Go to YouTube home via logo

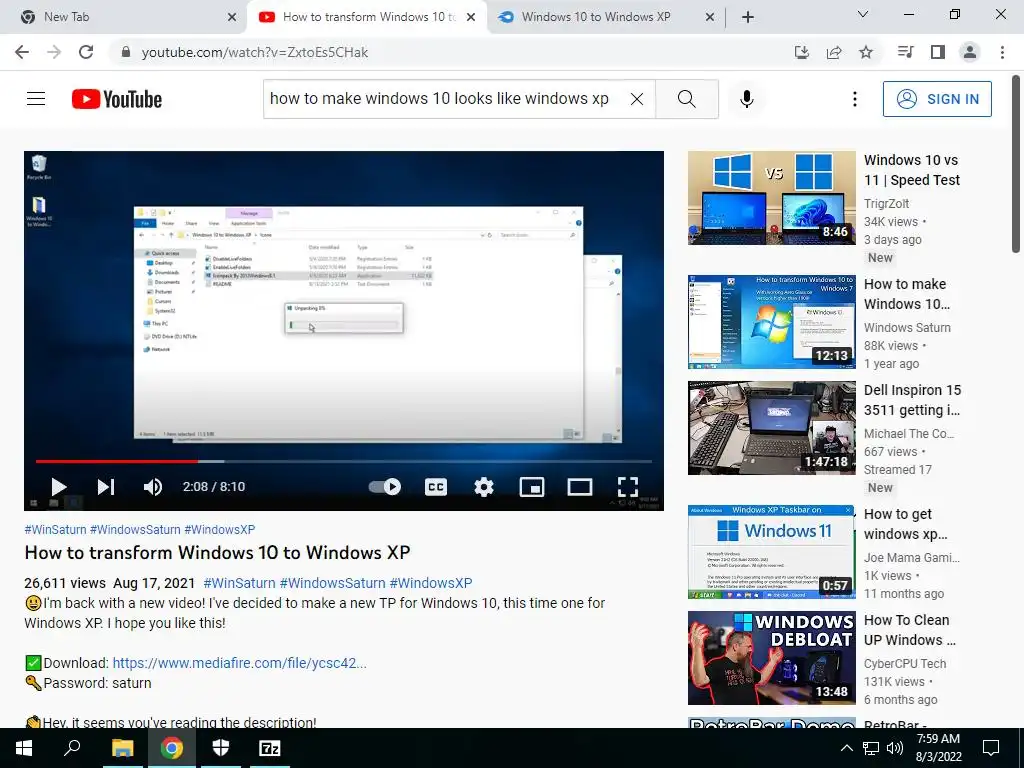tap(117, 99)
